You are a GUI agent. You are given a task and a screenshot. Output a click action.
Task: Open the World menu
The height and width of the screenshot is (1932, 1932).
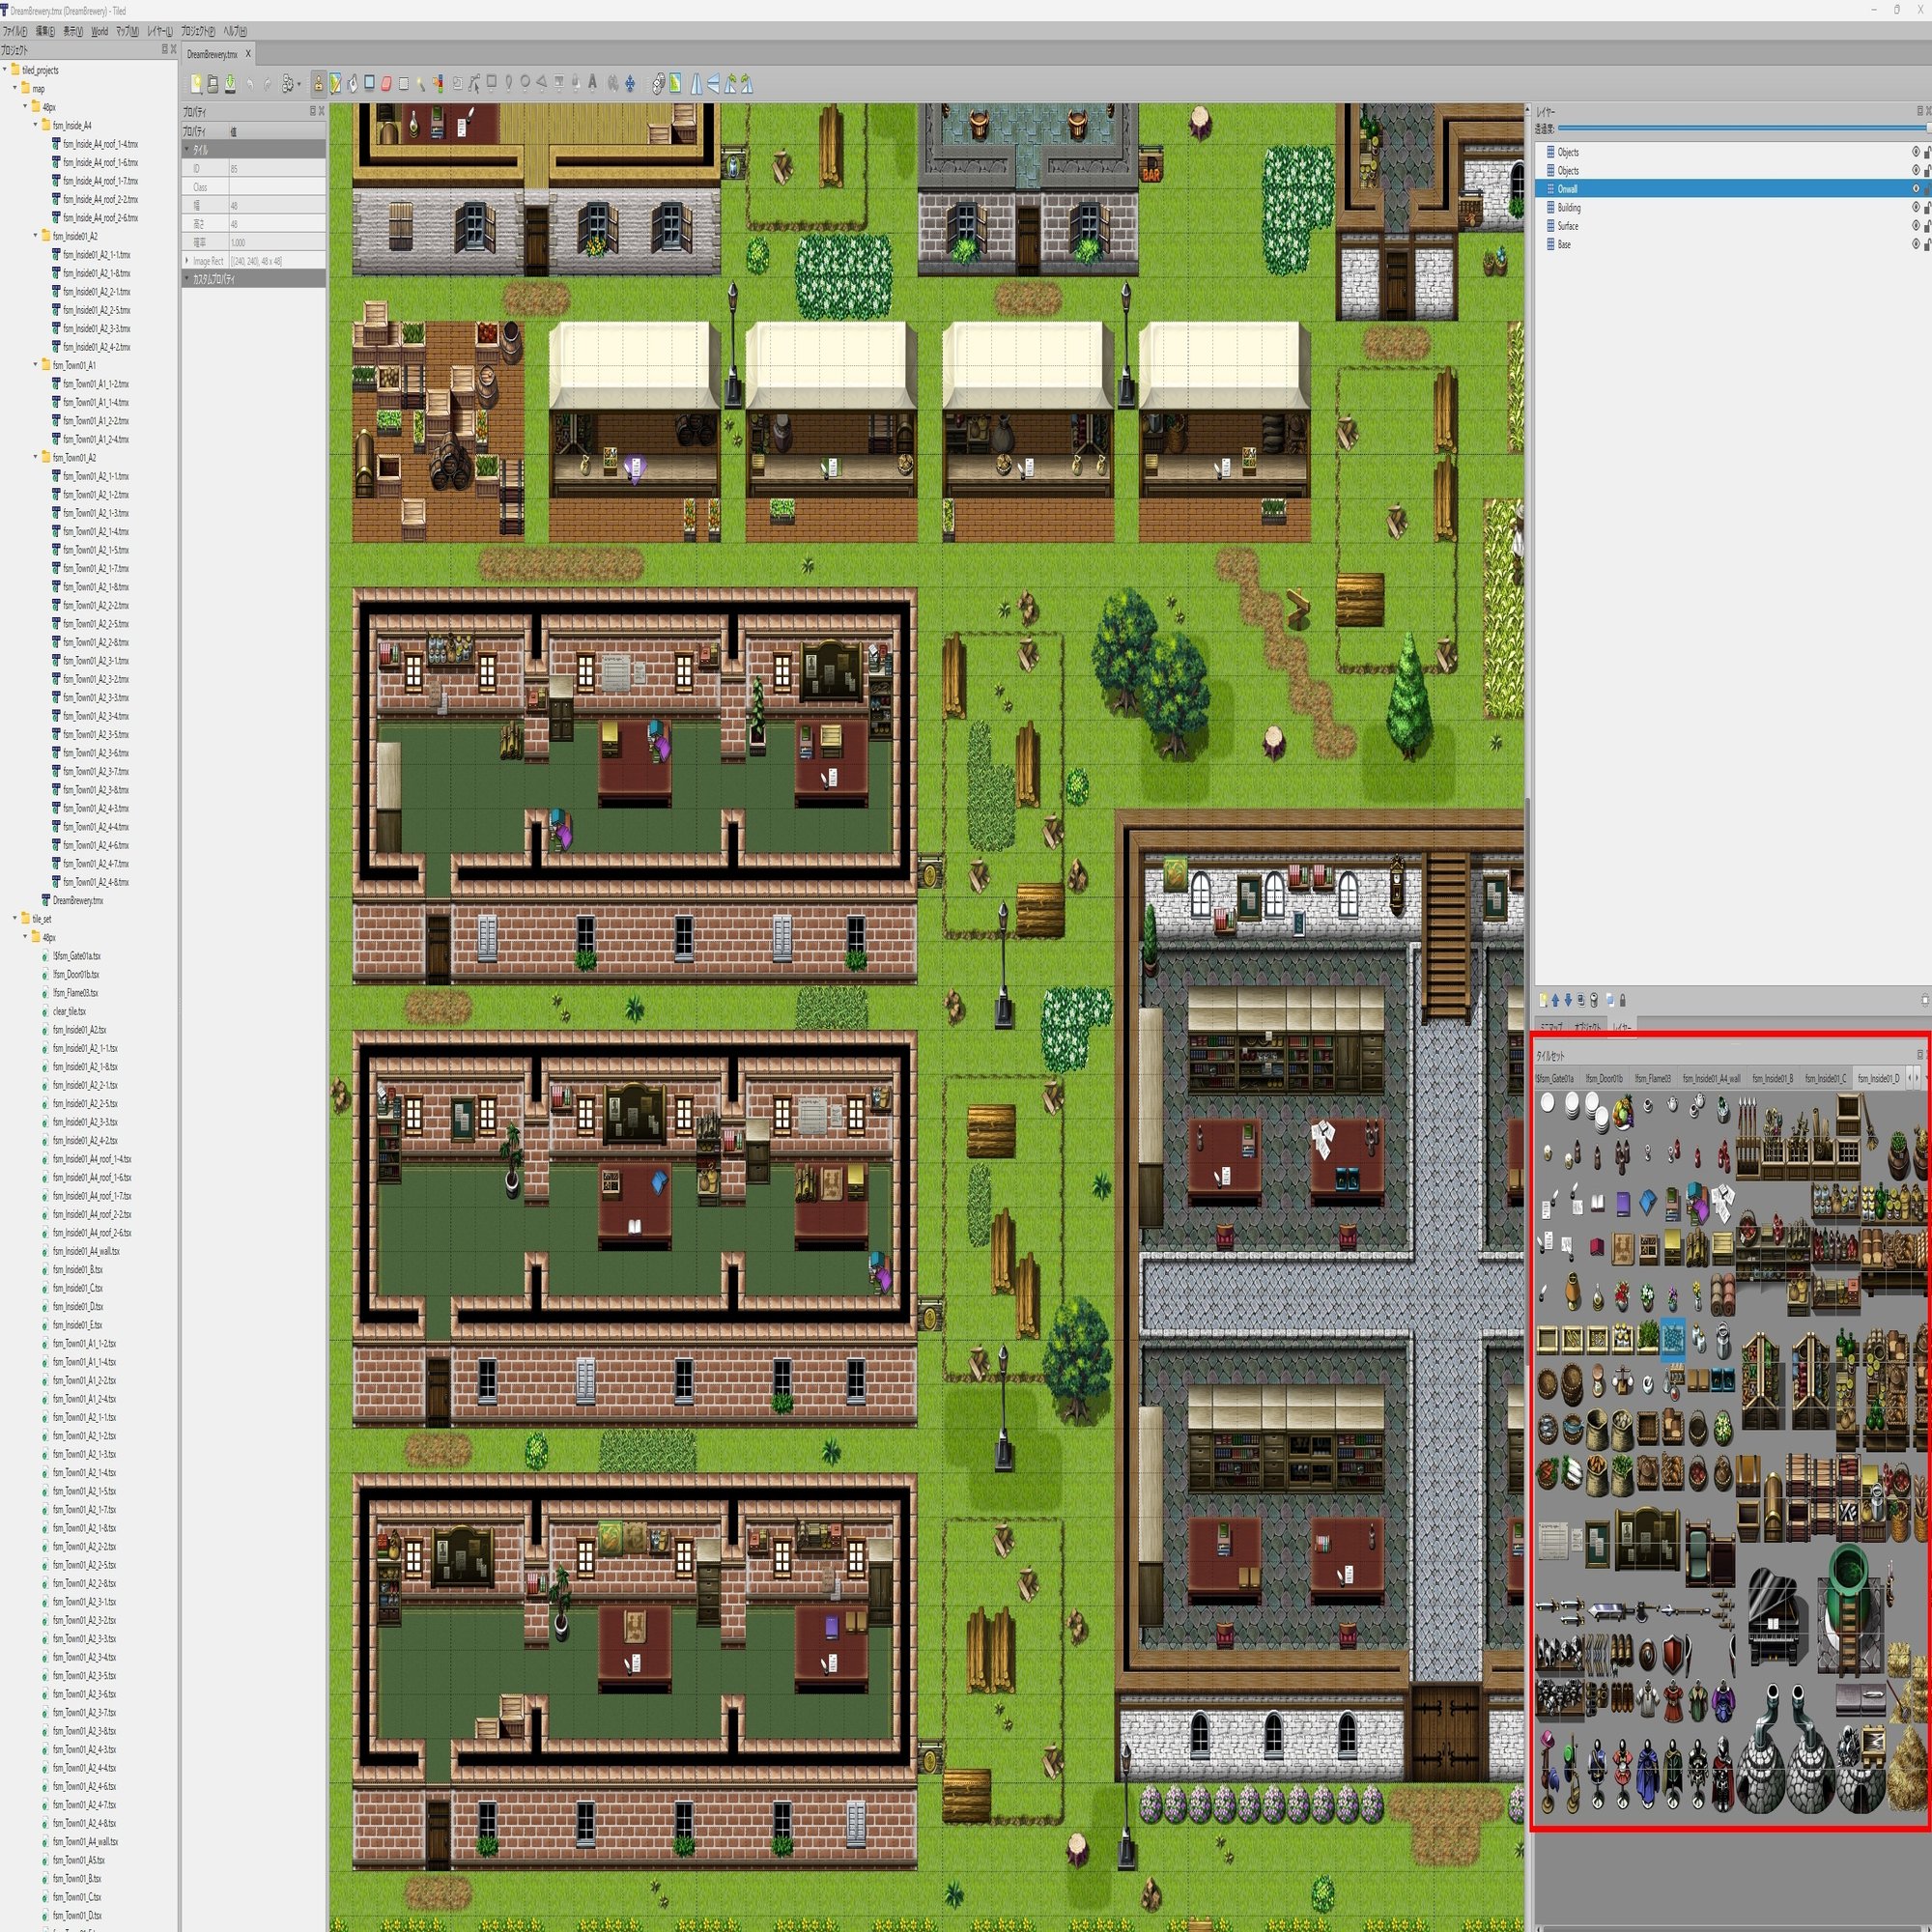[99, 31]
